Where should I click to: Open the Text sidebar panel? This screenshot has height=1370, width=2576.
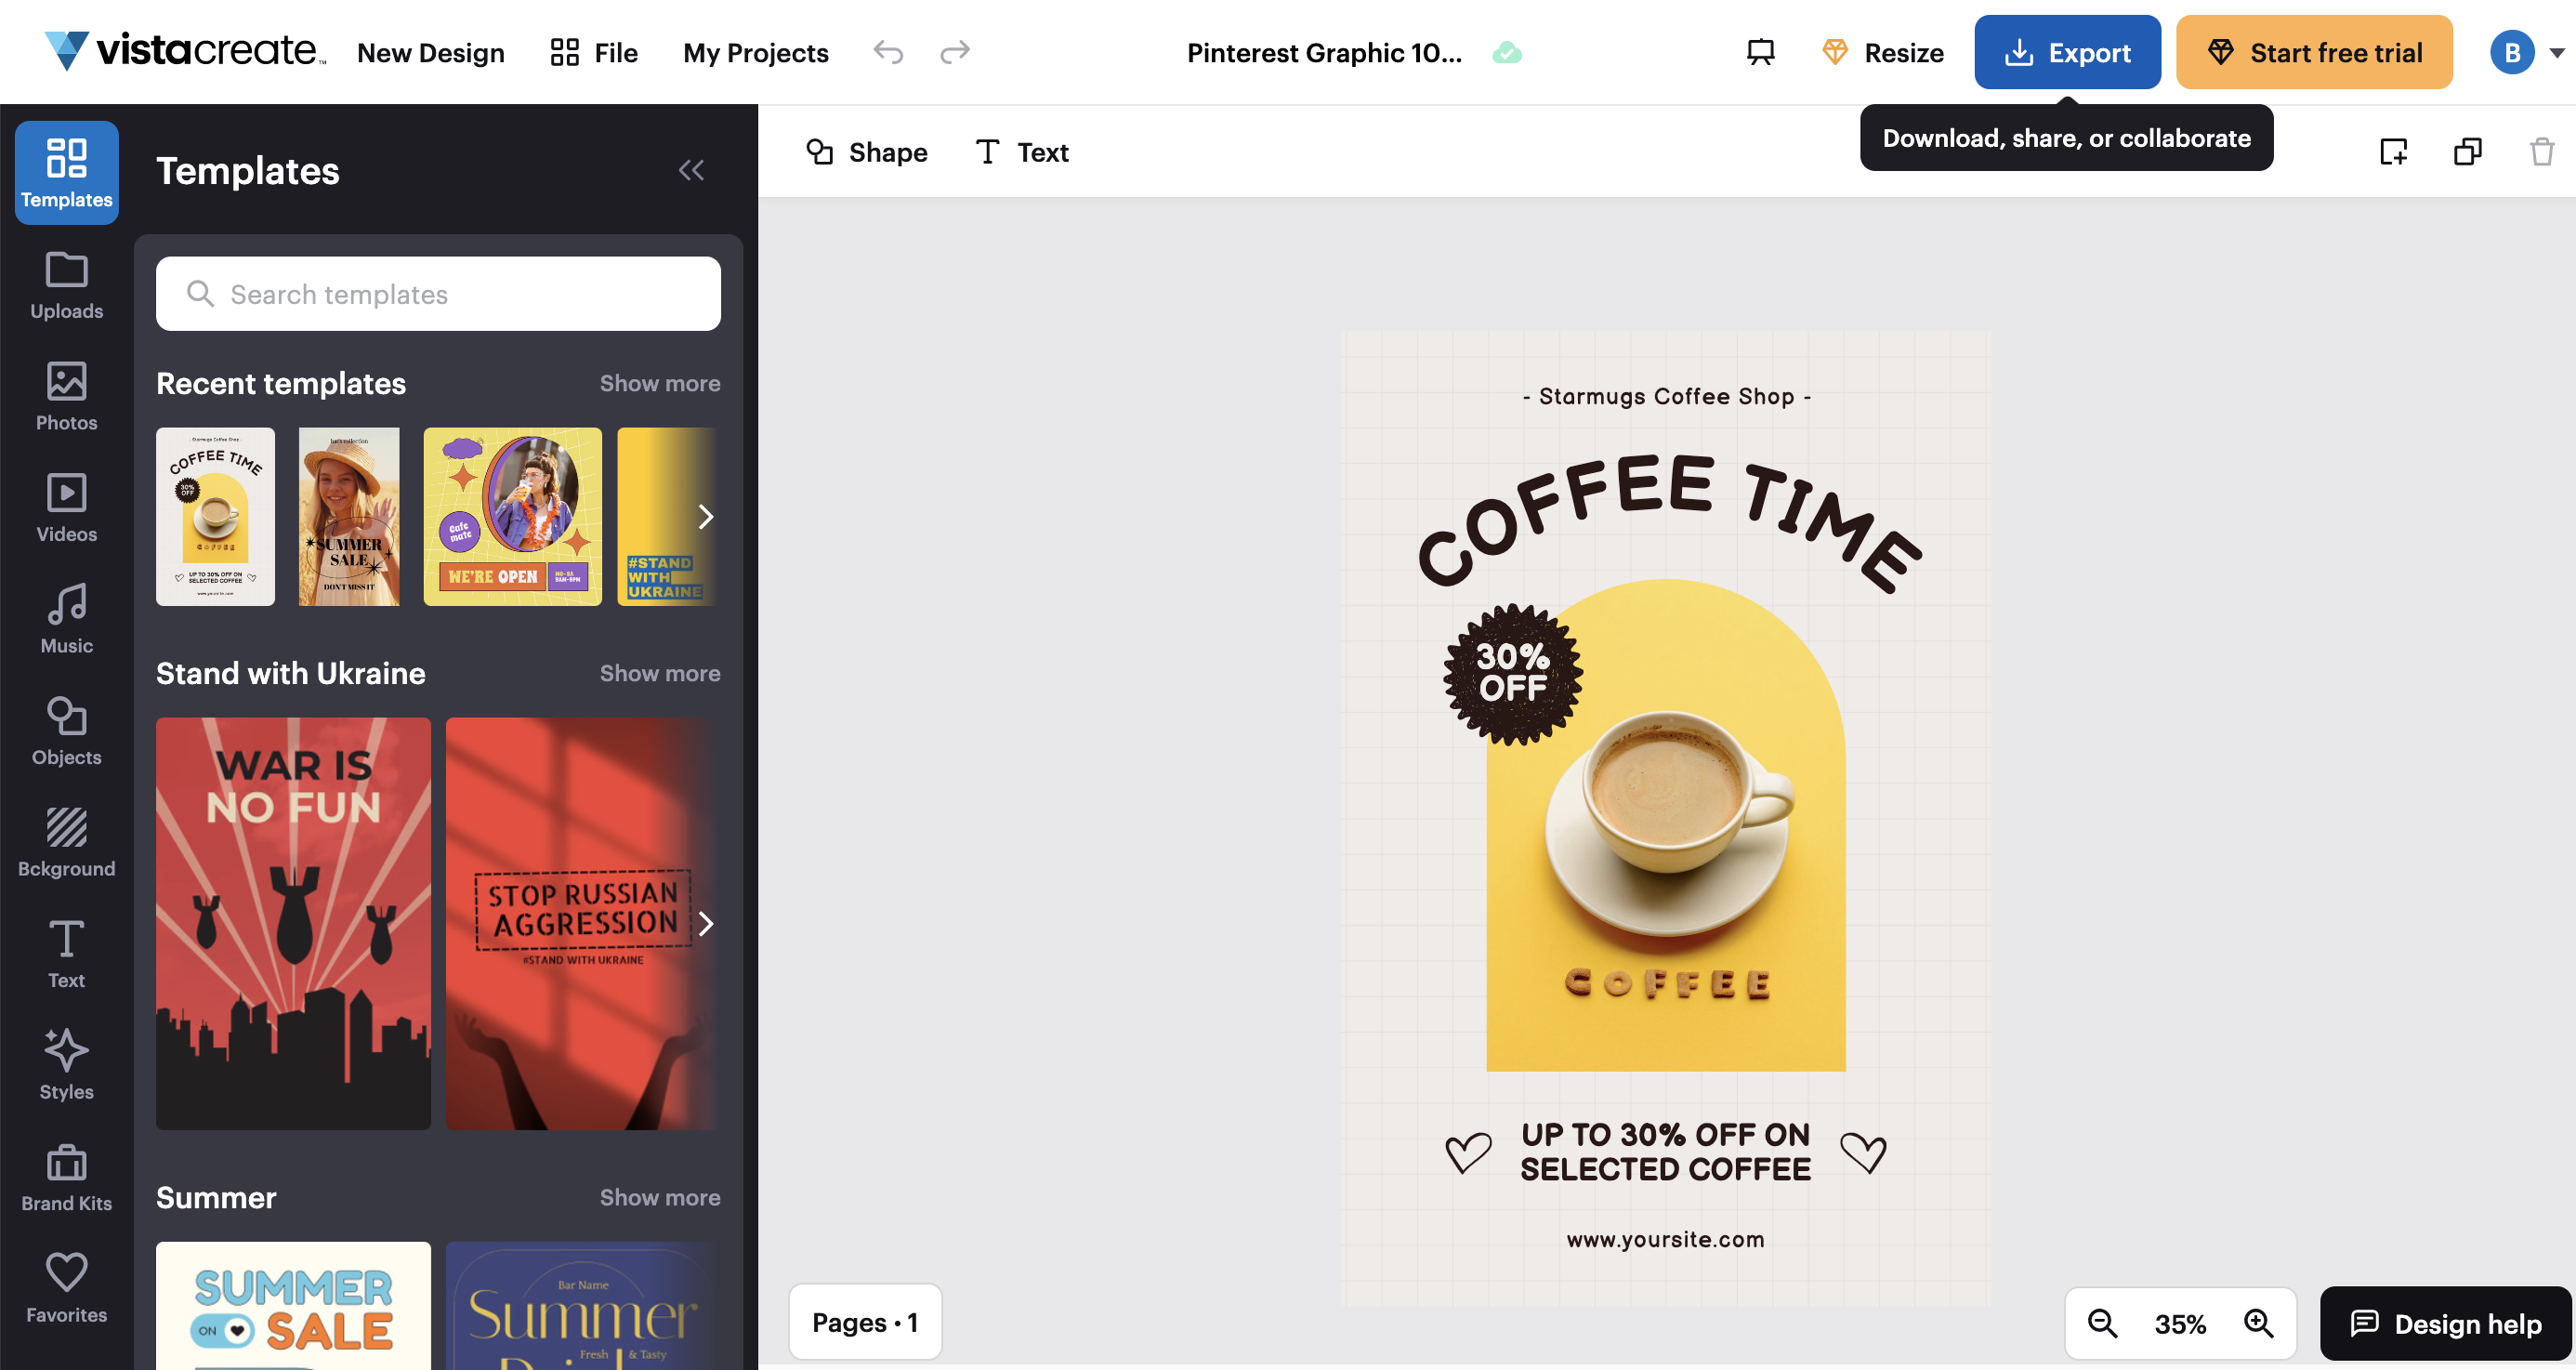pos(66,954)
